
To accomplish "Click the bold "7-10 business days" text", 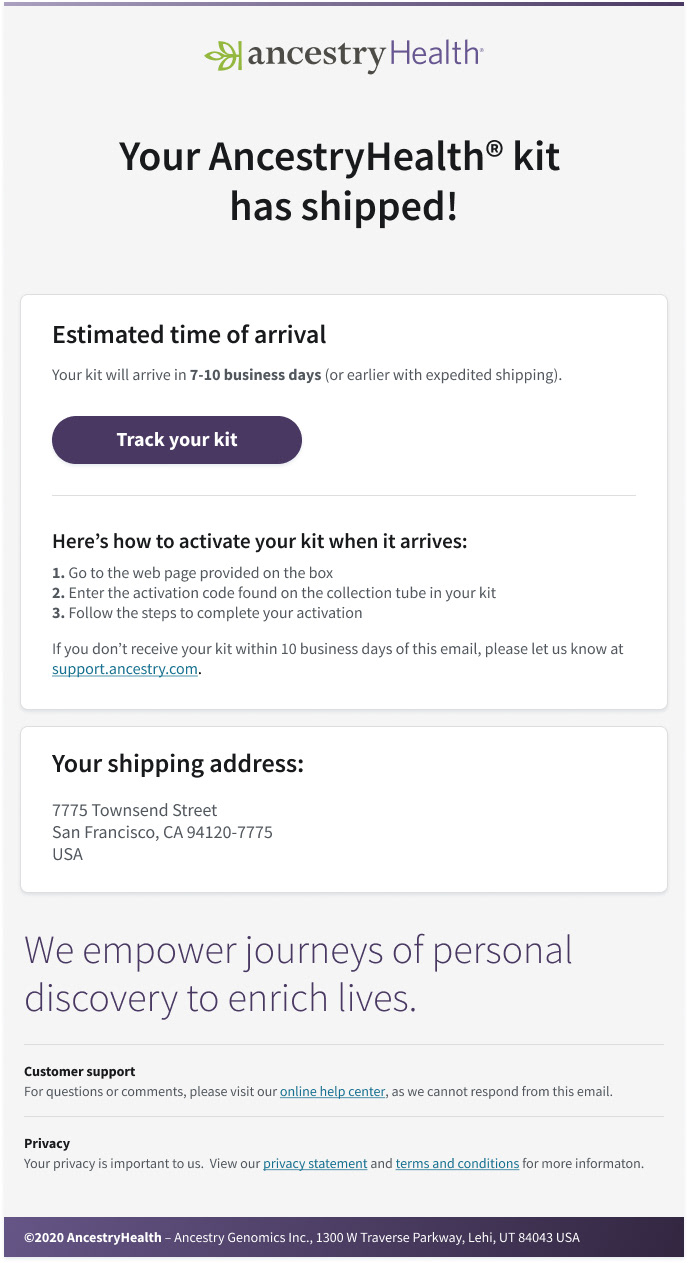I will pos(255,376).
